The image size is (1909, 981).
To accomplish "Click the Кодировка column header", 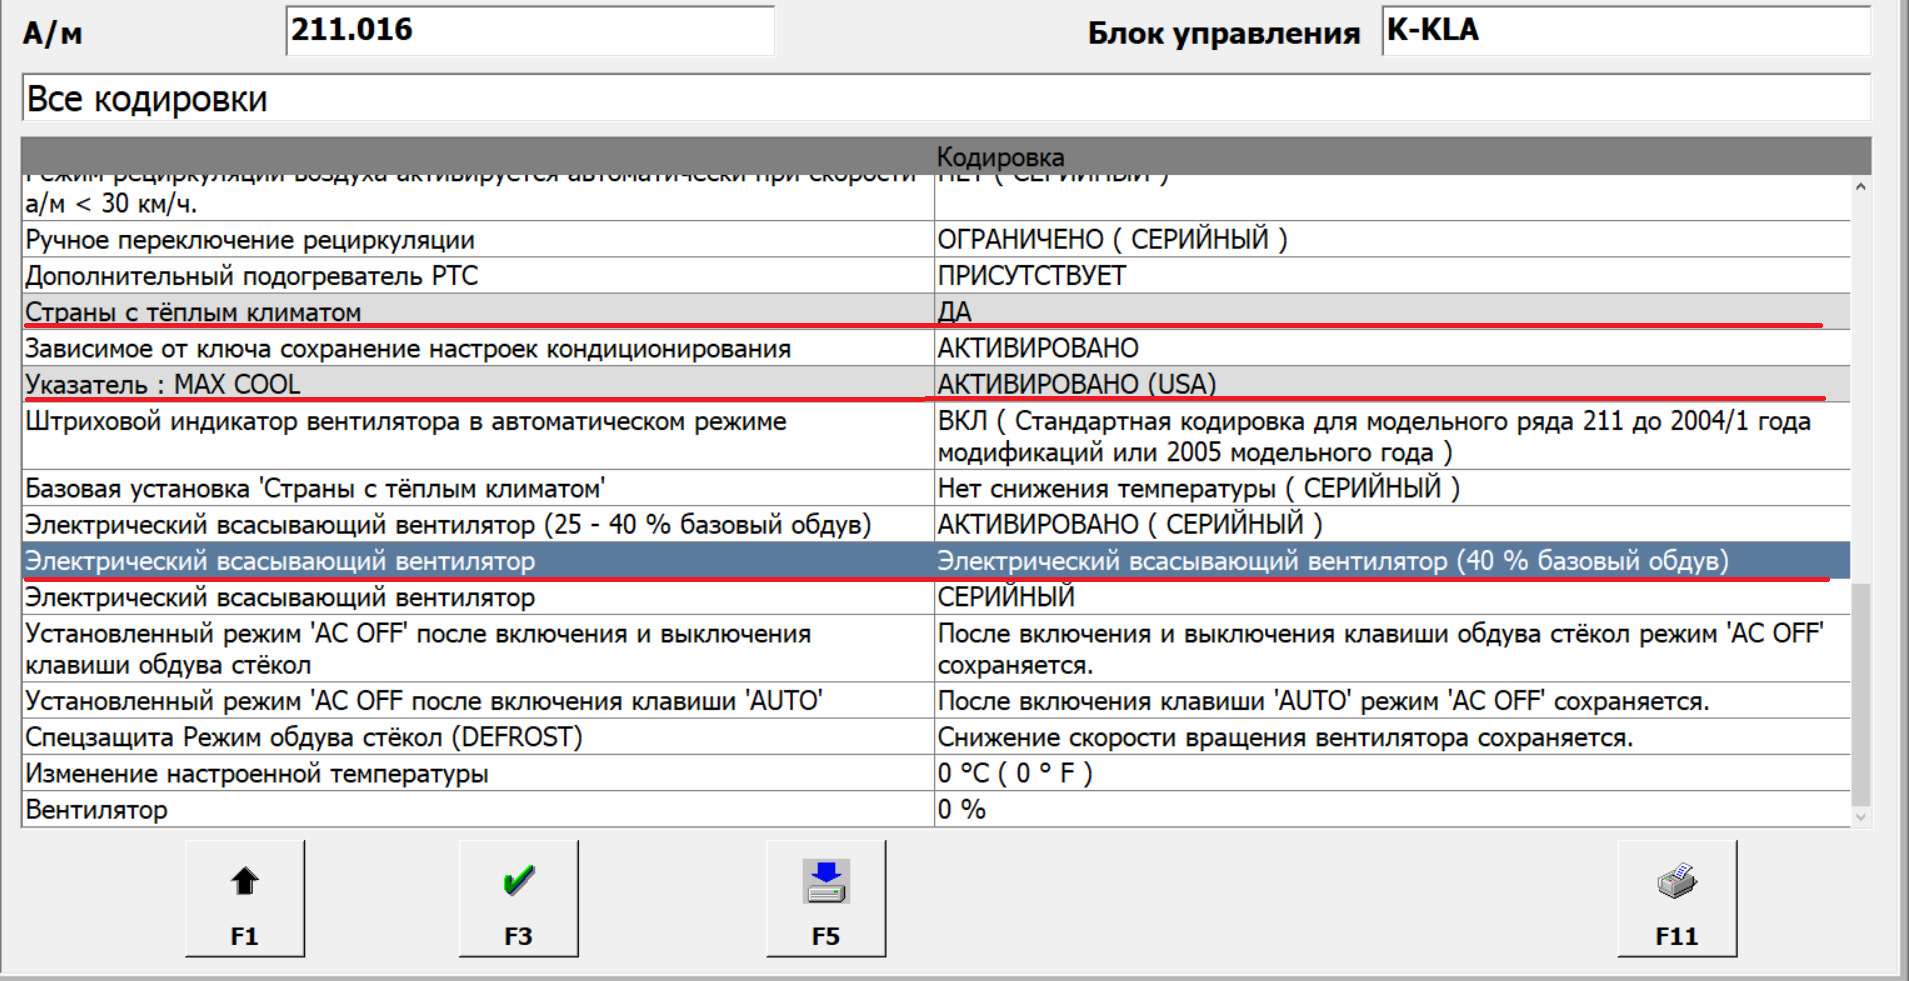I will pyautogui.click(x=1000, y=157).
